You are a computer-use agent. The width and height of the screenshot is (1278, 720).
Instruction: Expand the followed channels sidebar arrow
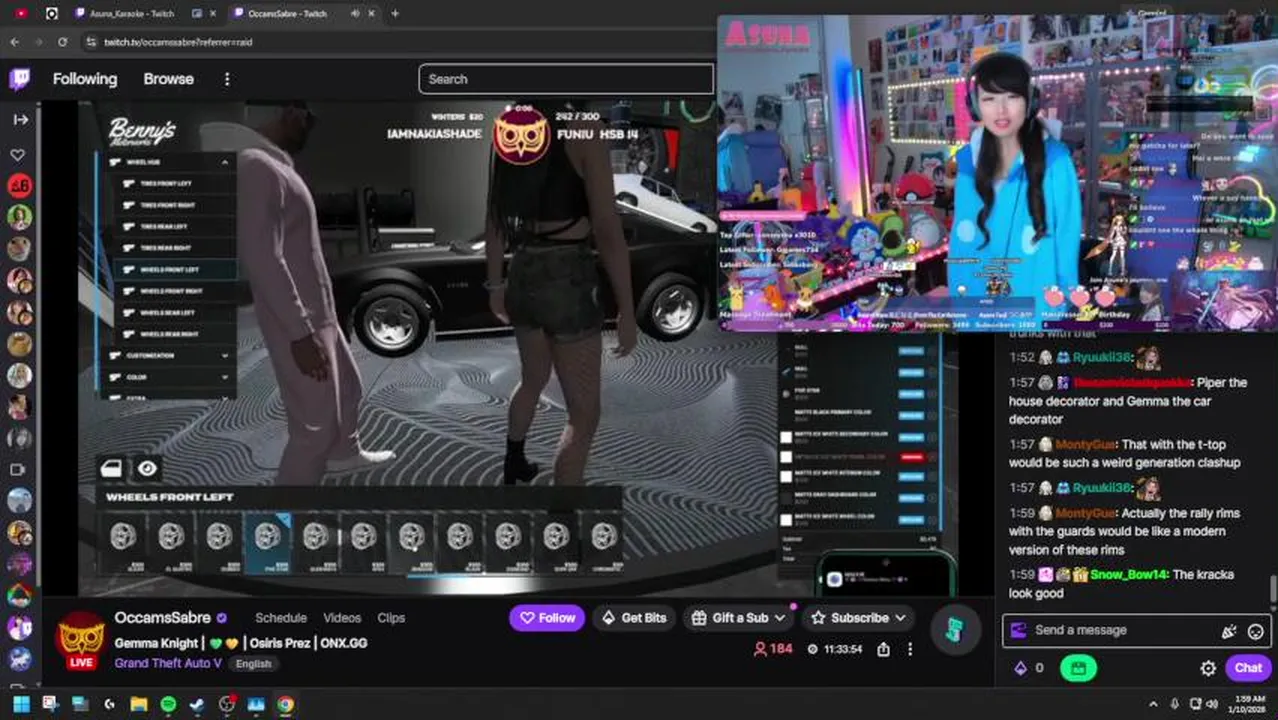click(20, 119)
